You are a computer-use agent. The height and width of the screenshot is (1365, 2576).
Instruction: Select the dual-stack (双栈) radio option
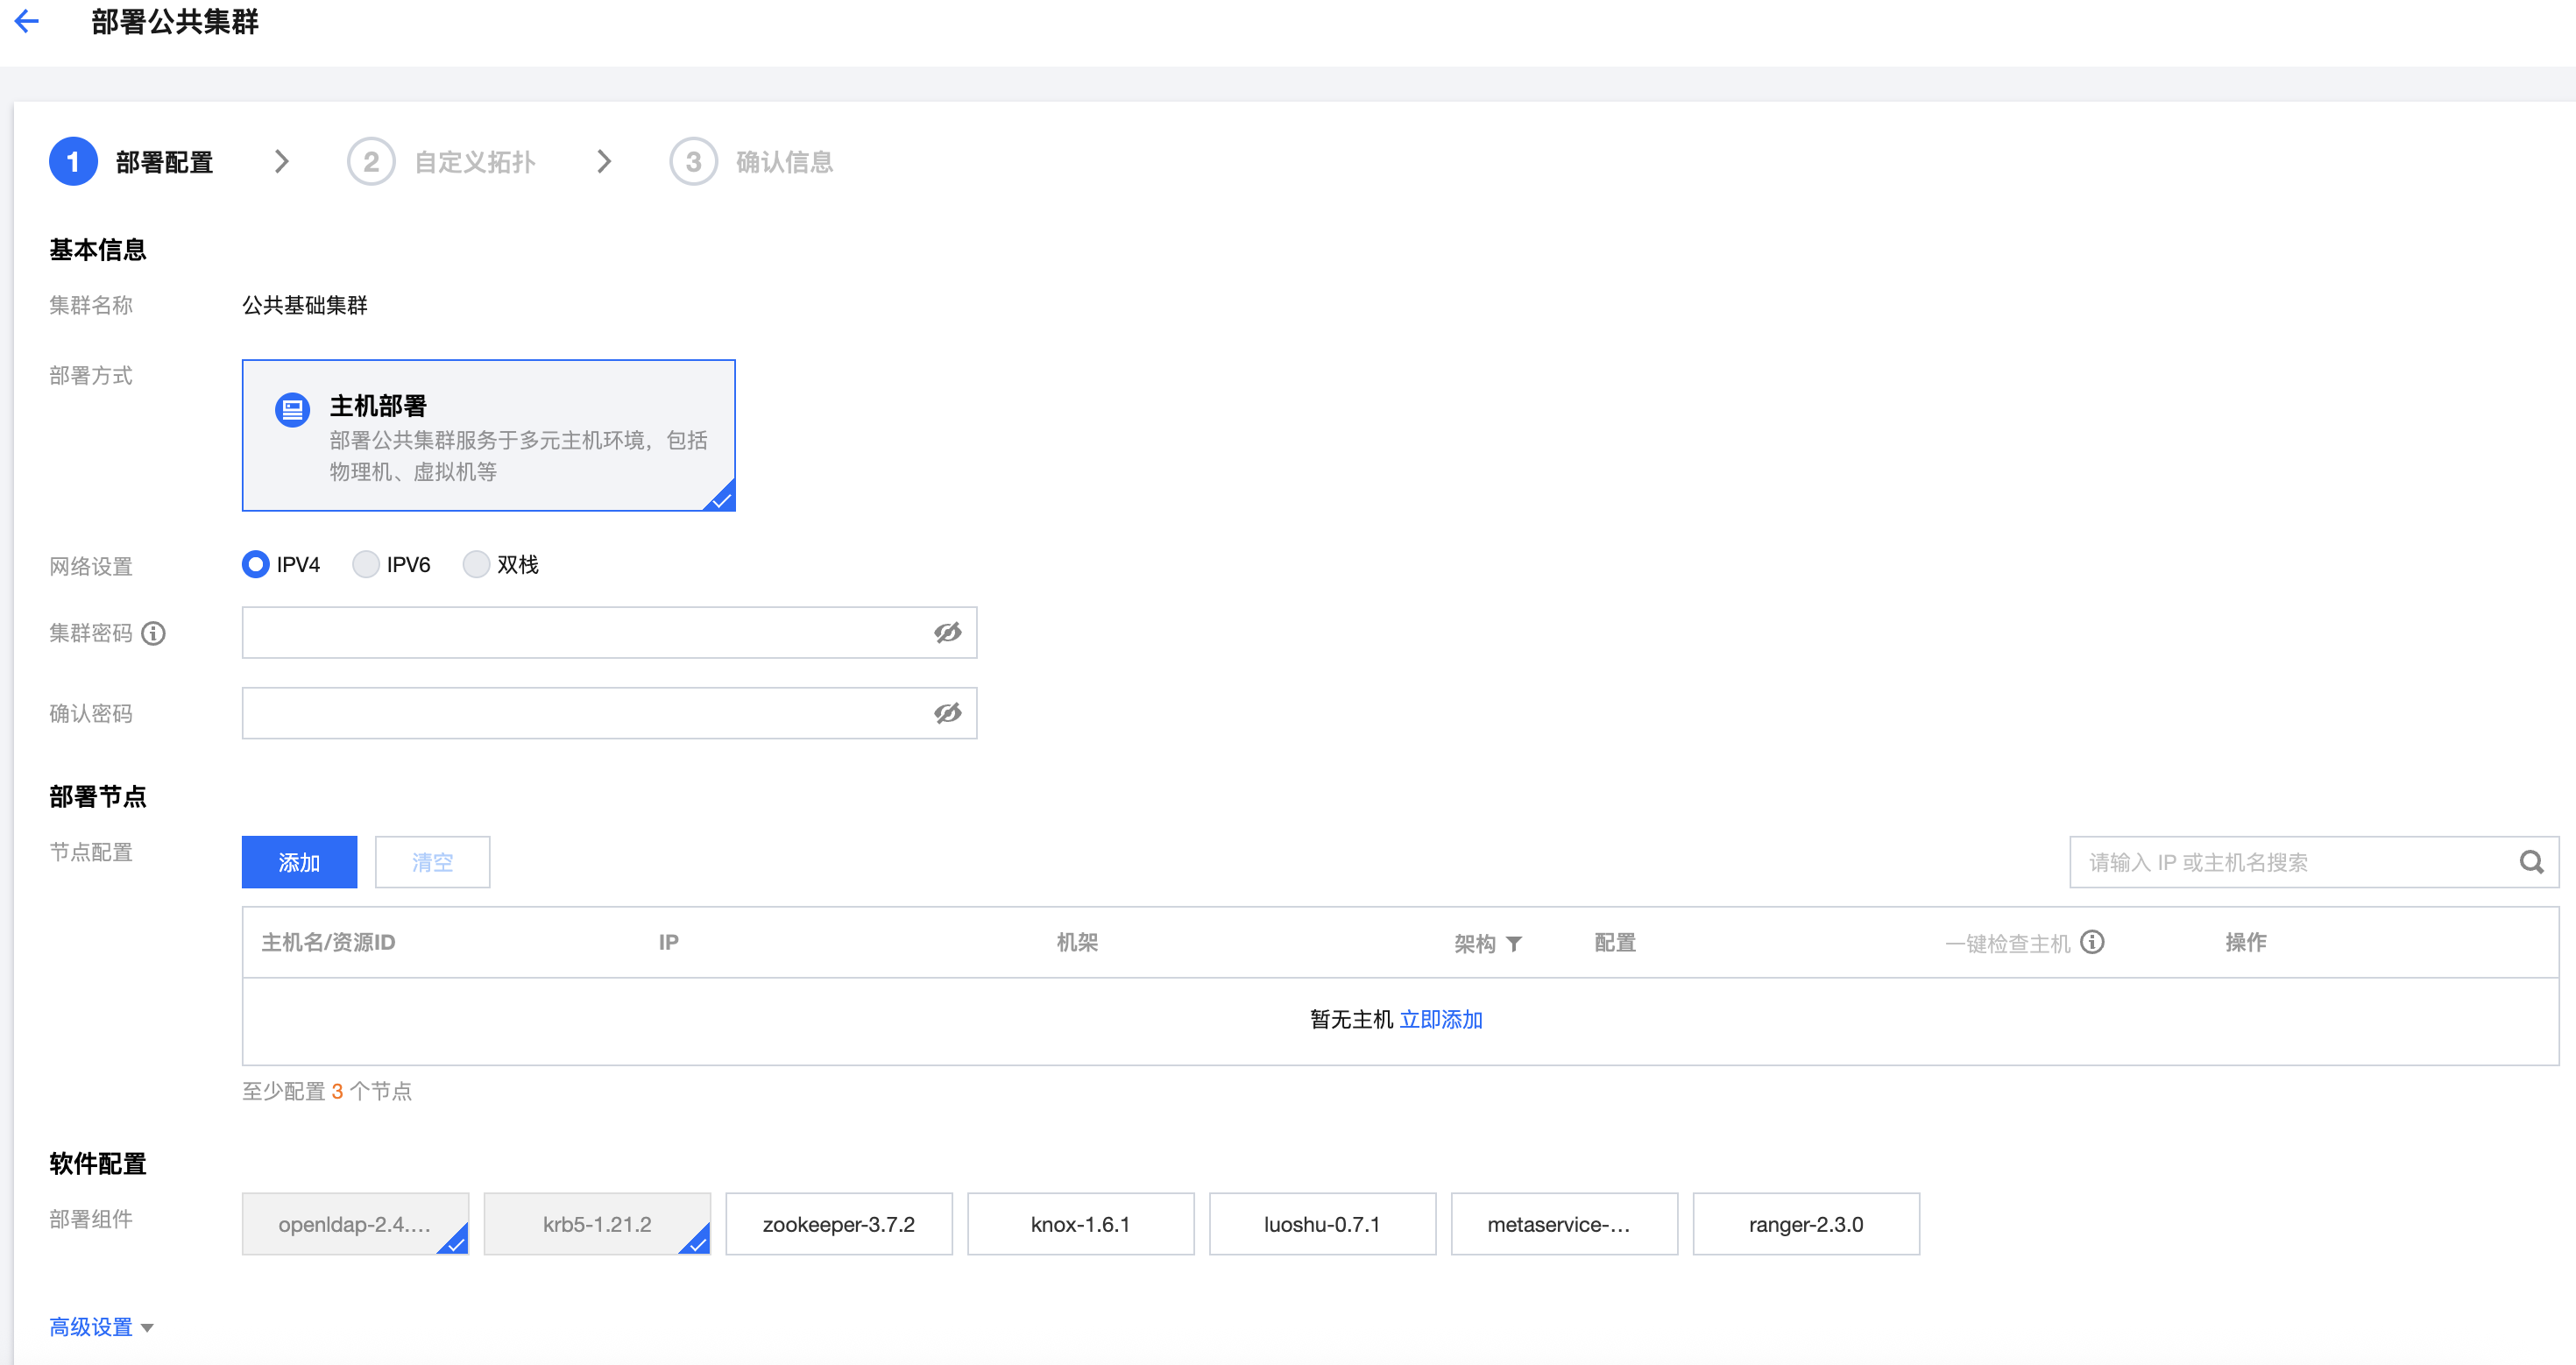pos(476,565)
